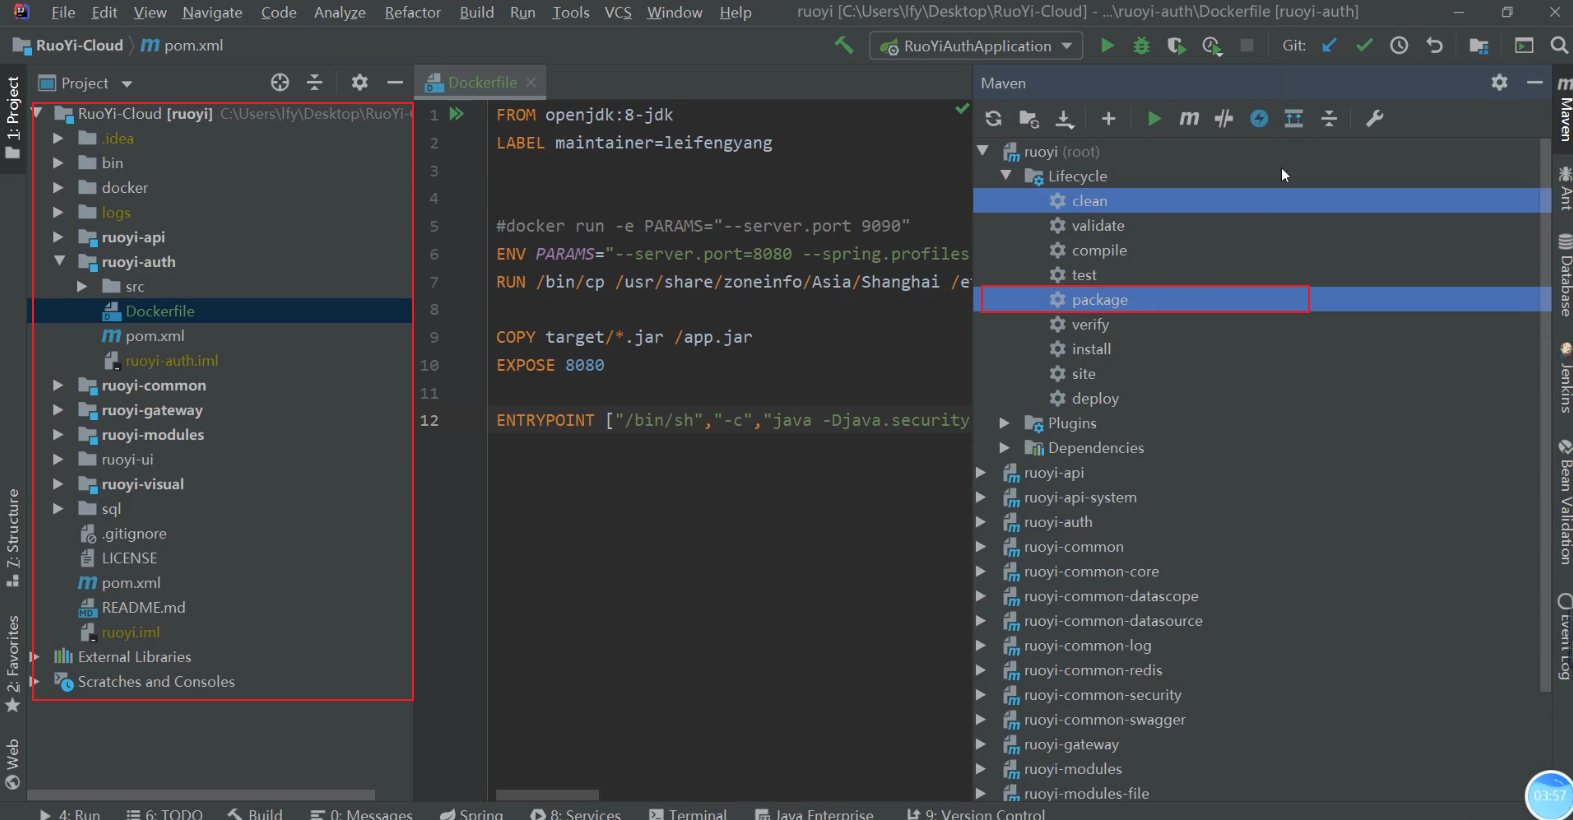Viewport: 1573px width, 820px height.
Task: Open the Build menu
Action: pos(476,12)
